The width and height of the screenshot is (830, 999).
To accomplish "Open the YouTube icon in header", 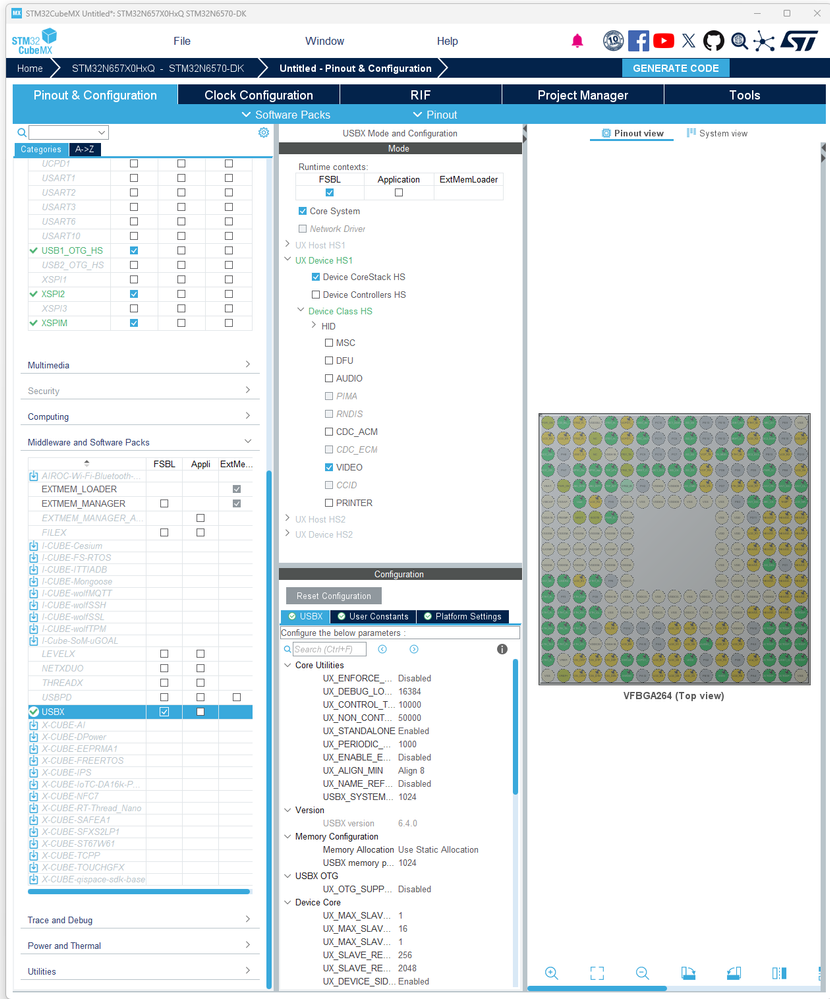I will point(663,41).
